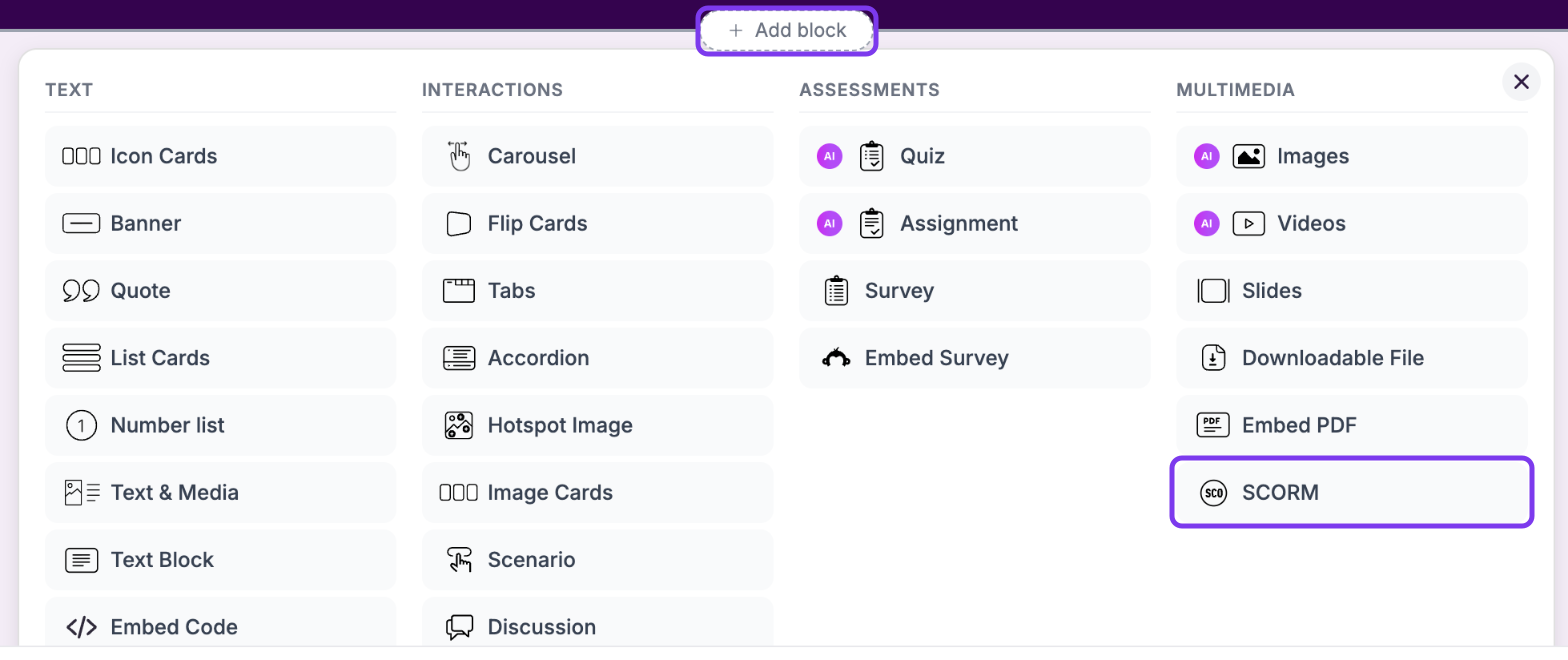This screenshot has height=660, width=1568.
Task: Click the Discussion speech-bubble icon
Action: tap(459, 627)
